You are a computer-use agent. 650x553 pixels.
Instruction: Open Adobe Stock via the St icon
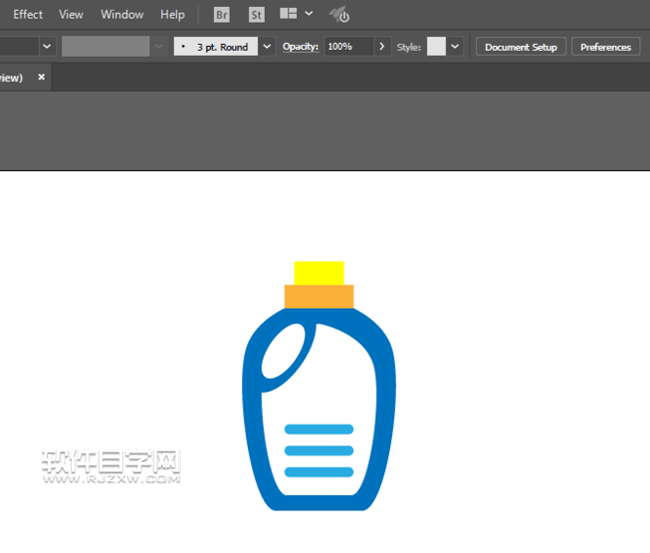click(x=256, y=15)
